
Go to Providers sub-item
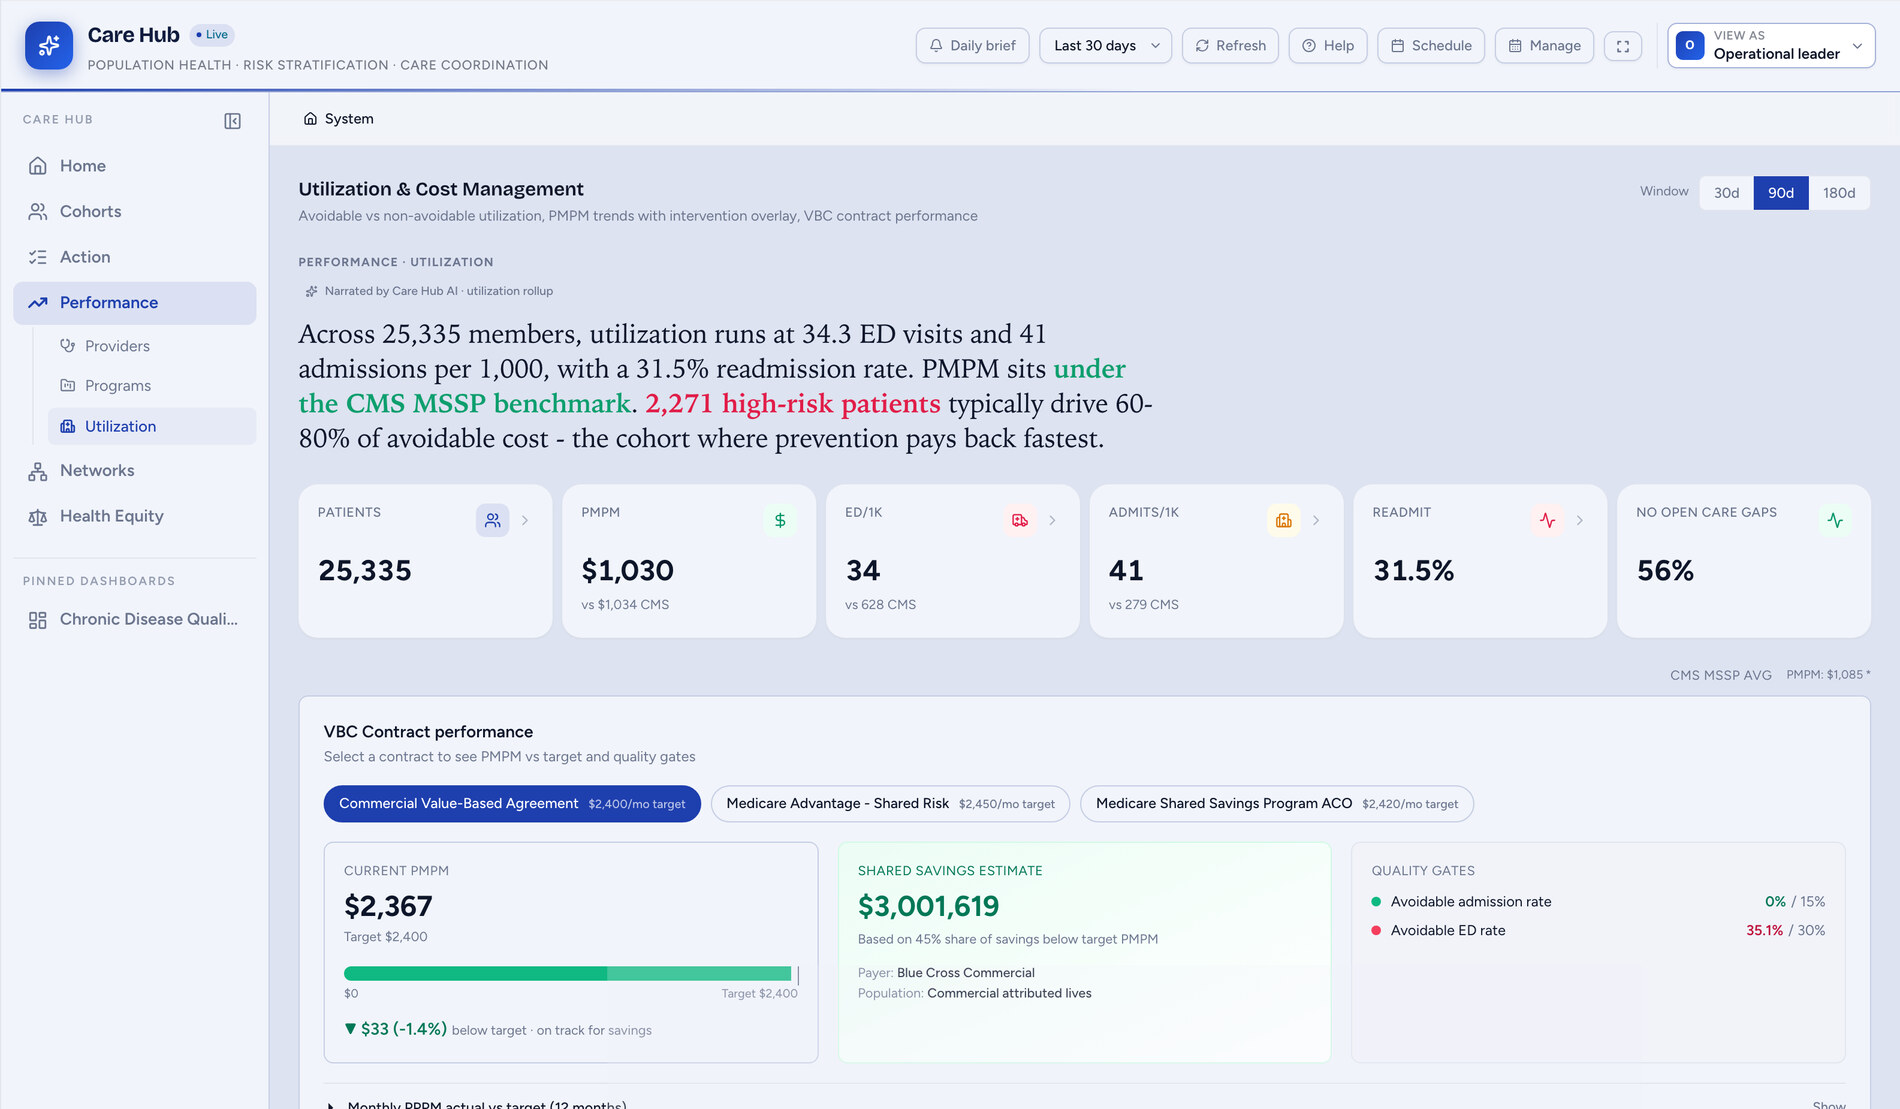[152, 346]
